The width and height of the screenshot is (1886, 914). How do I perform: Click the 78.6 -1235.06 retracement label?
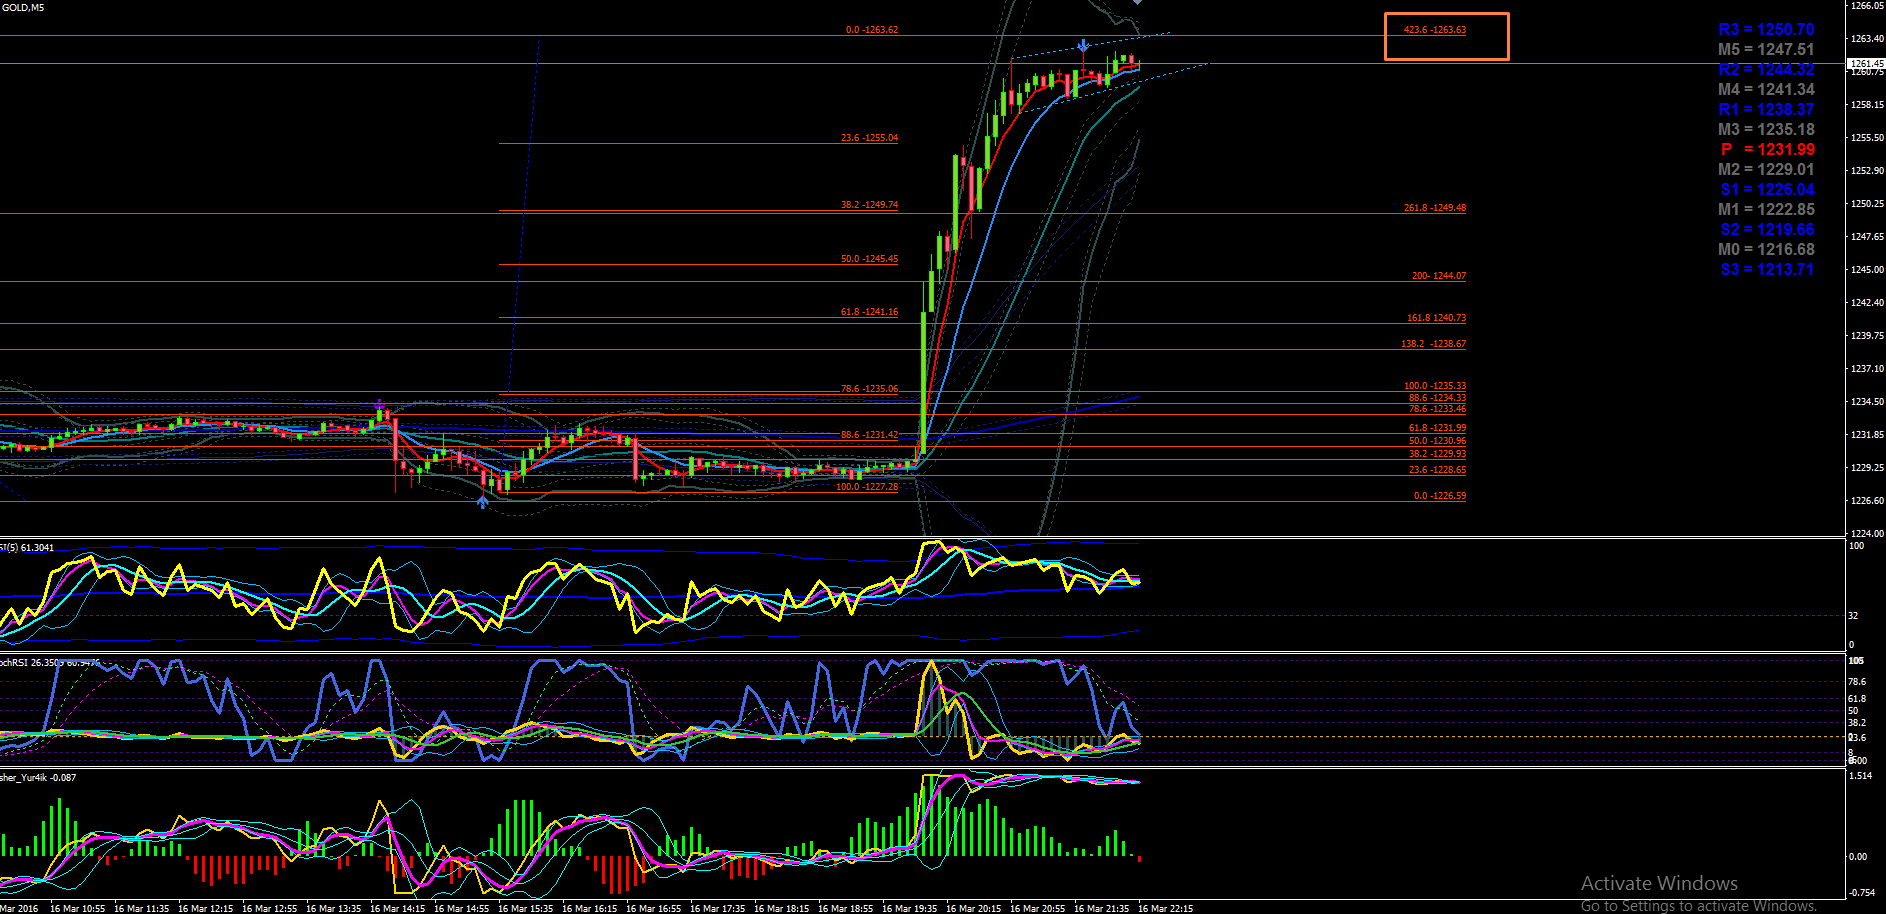pyautogui.click(x=870, y=389)
